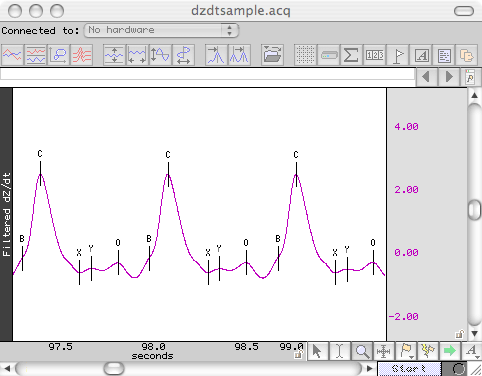The height and width of the screenshot is (376, 482).
Task: Go to next marker with right arrow
Action: click(449, 77)
